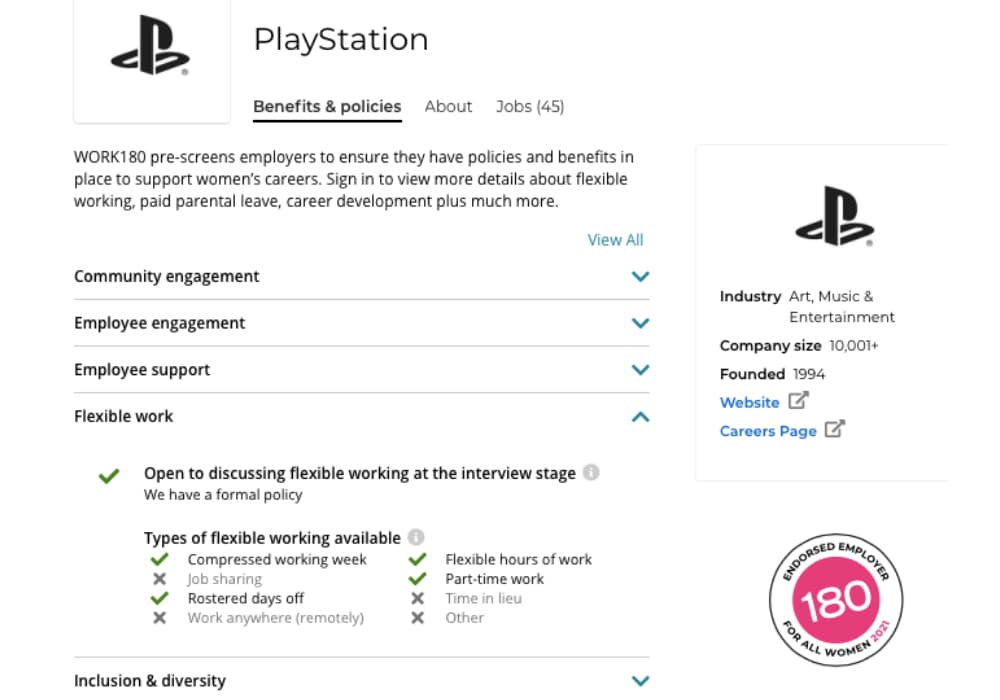The image size is (1000, 700).
Task: Click info icon next to Types of flexible working
Action: 416,537
